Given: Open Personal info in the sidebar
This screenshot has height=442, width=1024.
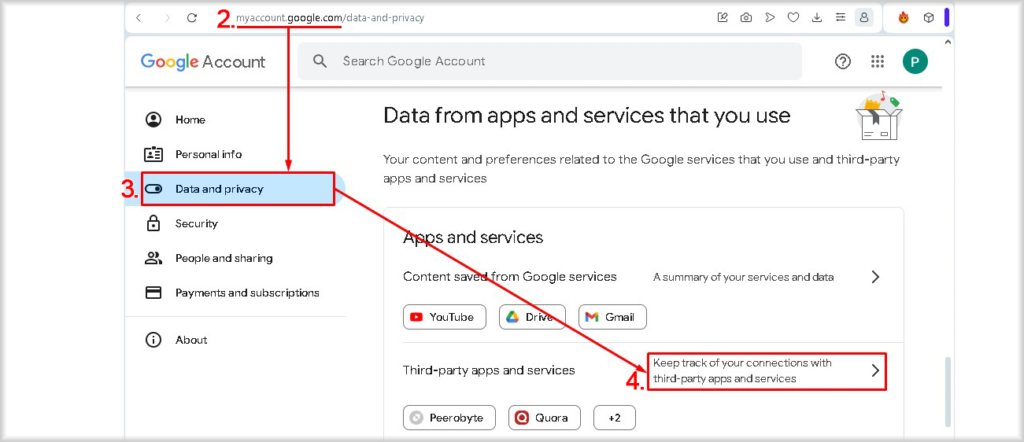Looking at the screenshot, I should coord(235,155).
